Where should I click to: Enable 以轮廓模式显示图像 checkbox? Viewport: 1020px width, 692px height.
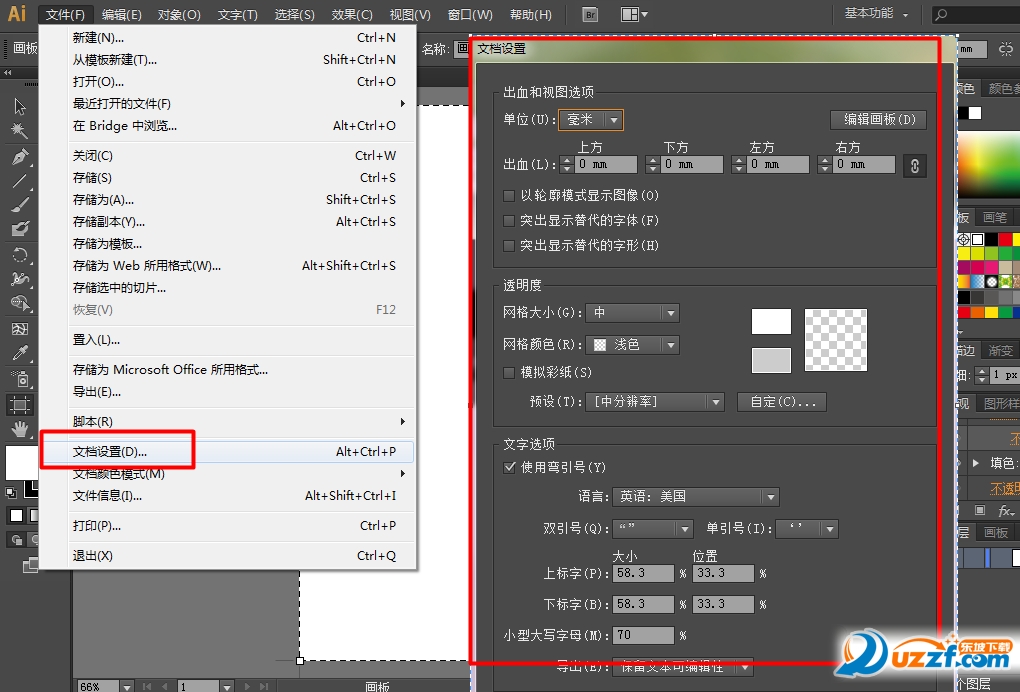[510, 196]
